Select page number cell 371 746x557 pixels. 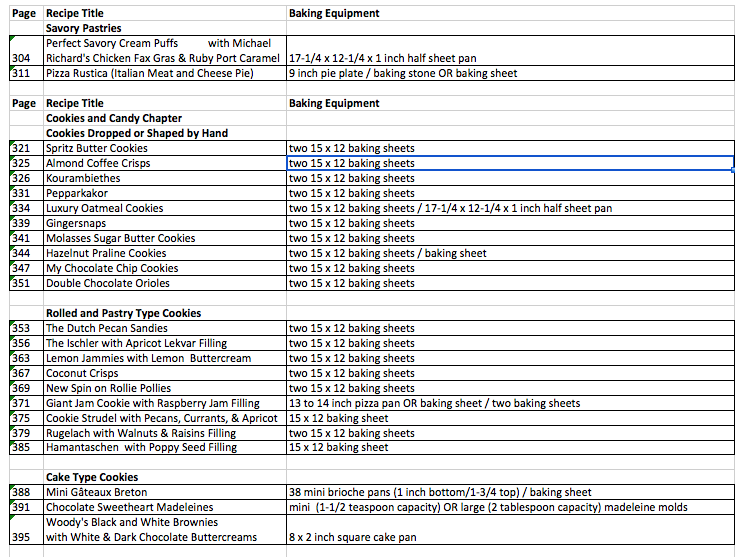26,403
